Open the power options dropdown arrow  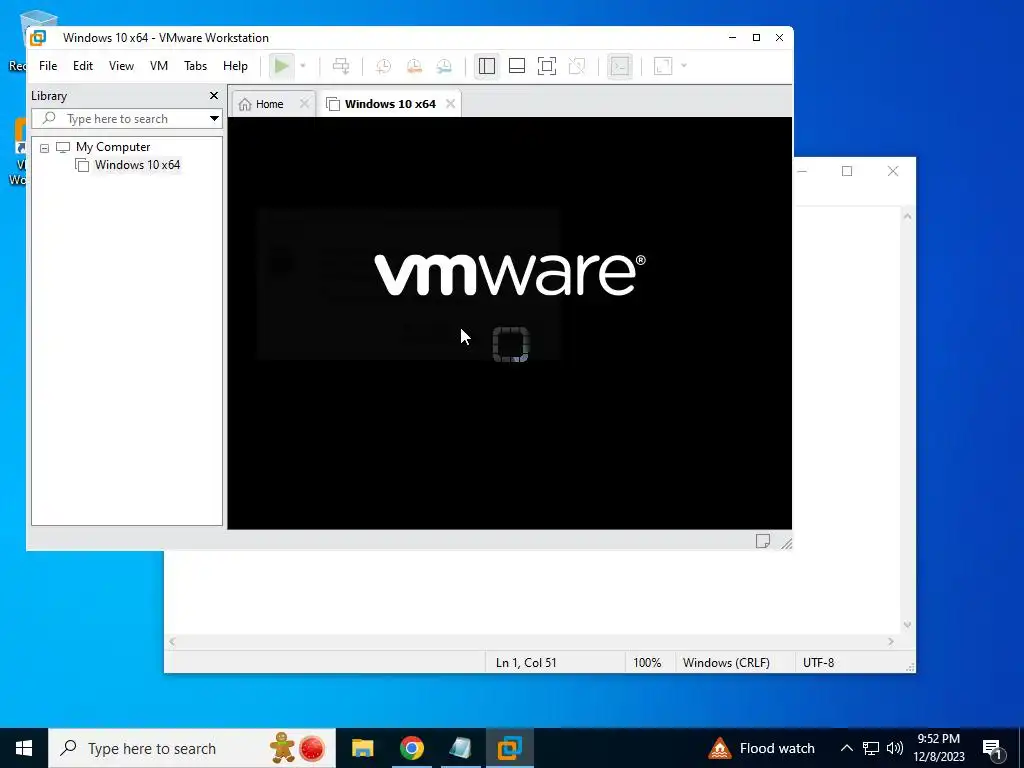pyautogui.click(x=303, y=66)
